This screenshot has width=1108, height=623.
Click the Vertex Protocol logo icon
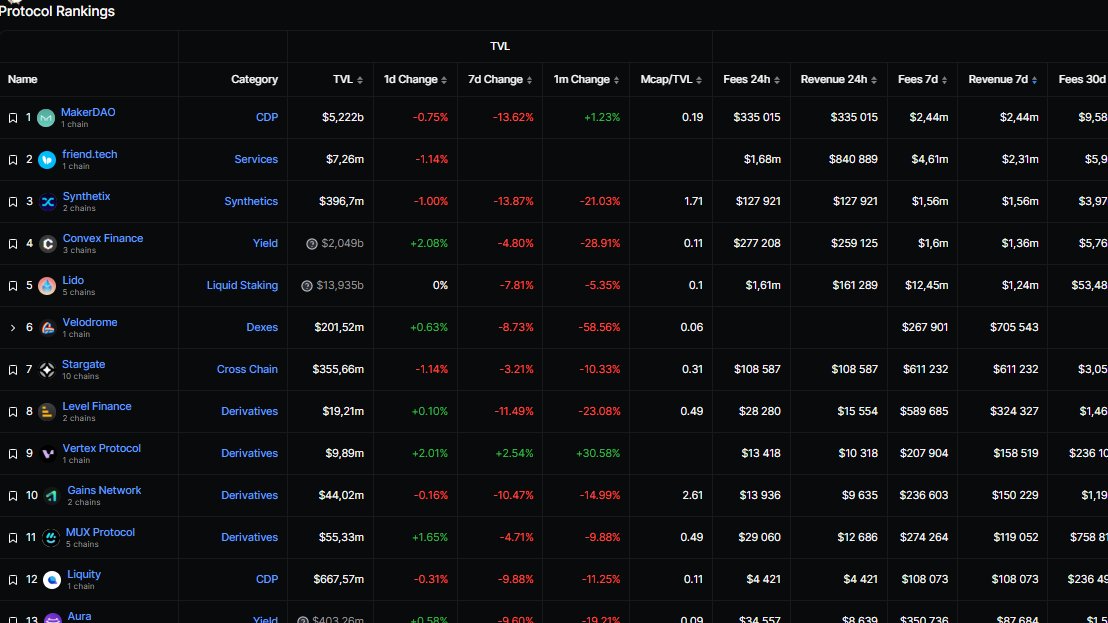pyautogui.click(x=47, y=453)
